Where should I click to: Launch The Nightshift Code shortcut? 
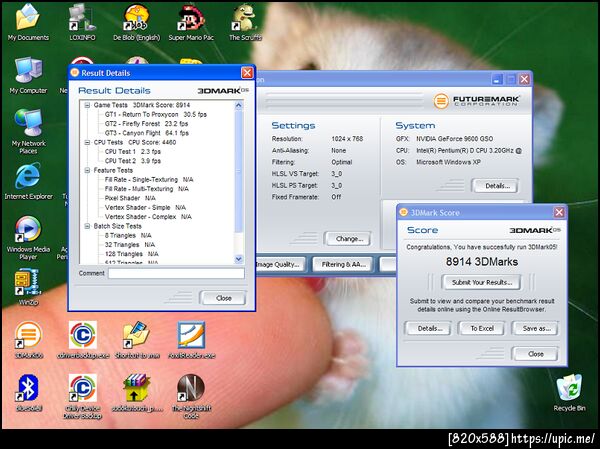(x=191, y=397)
